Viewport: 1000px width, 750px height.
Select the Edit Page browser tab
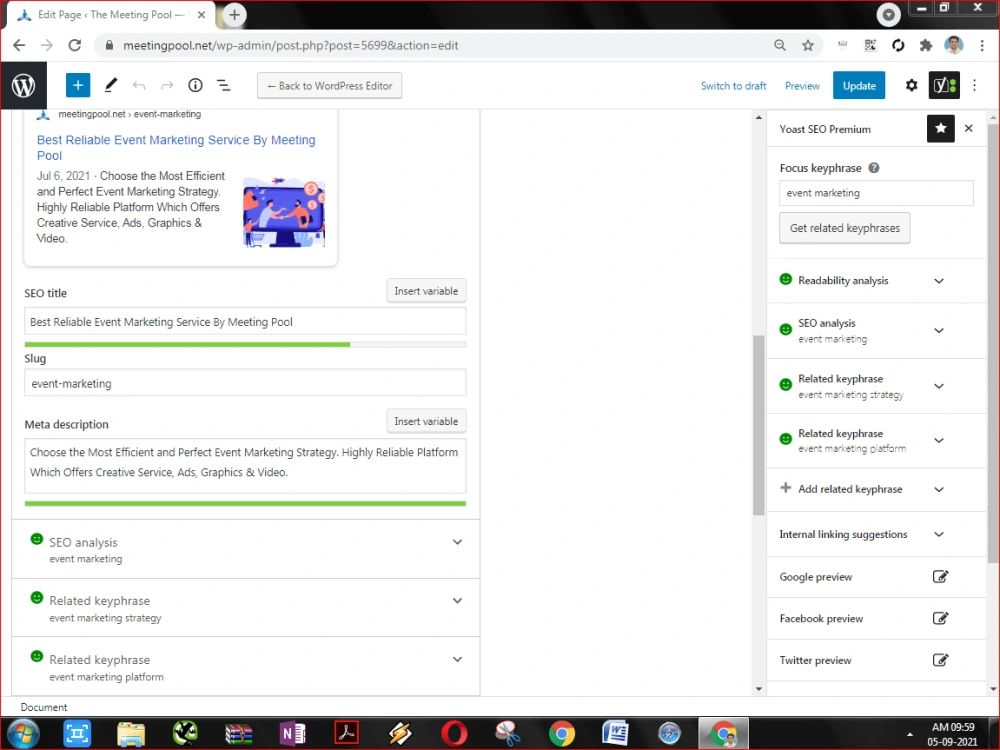(112, 15)
